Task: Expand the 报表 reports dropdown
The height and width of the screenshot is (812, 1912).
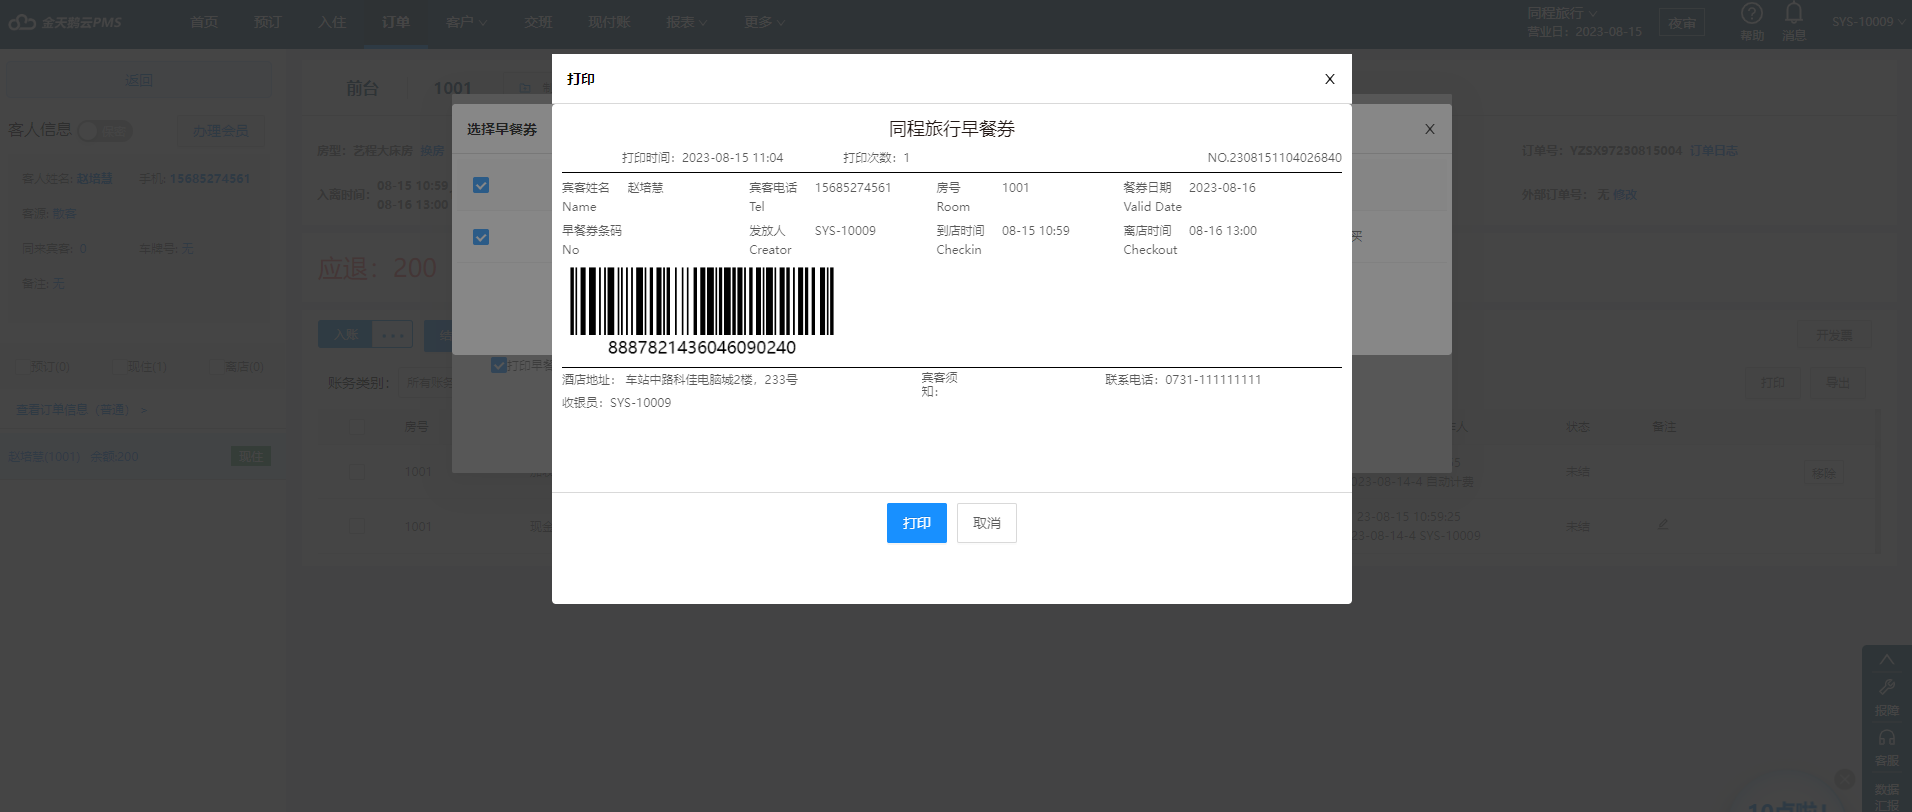Action: pyautogui.click(x=686, y=22)
